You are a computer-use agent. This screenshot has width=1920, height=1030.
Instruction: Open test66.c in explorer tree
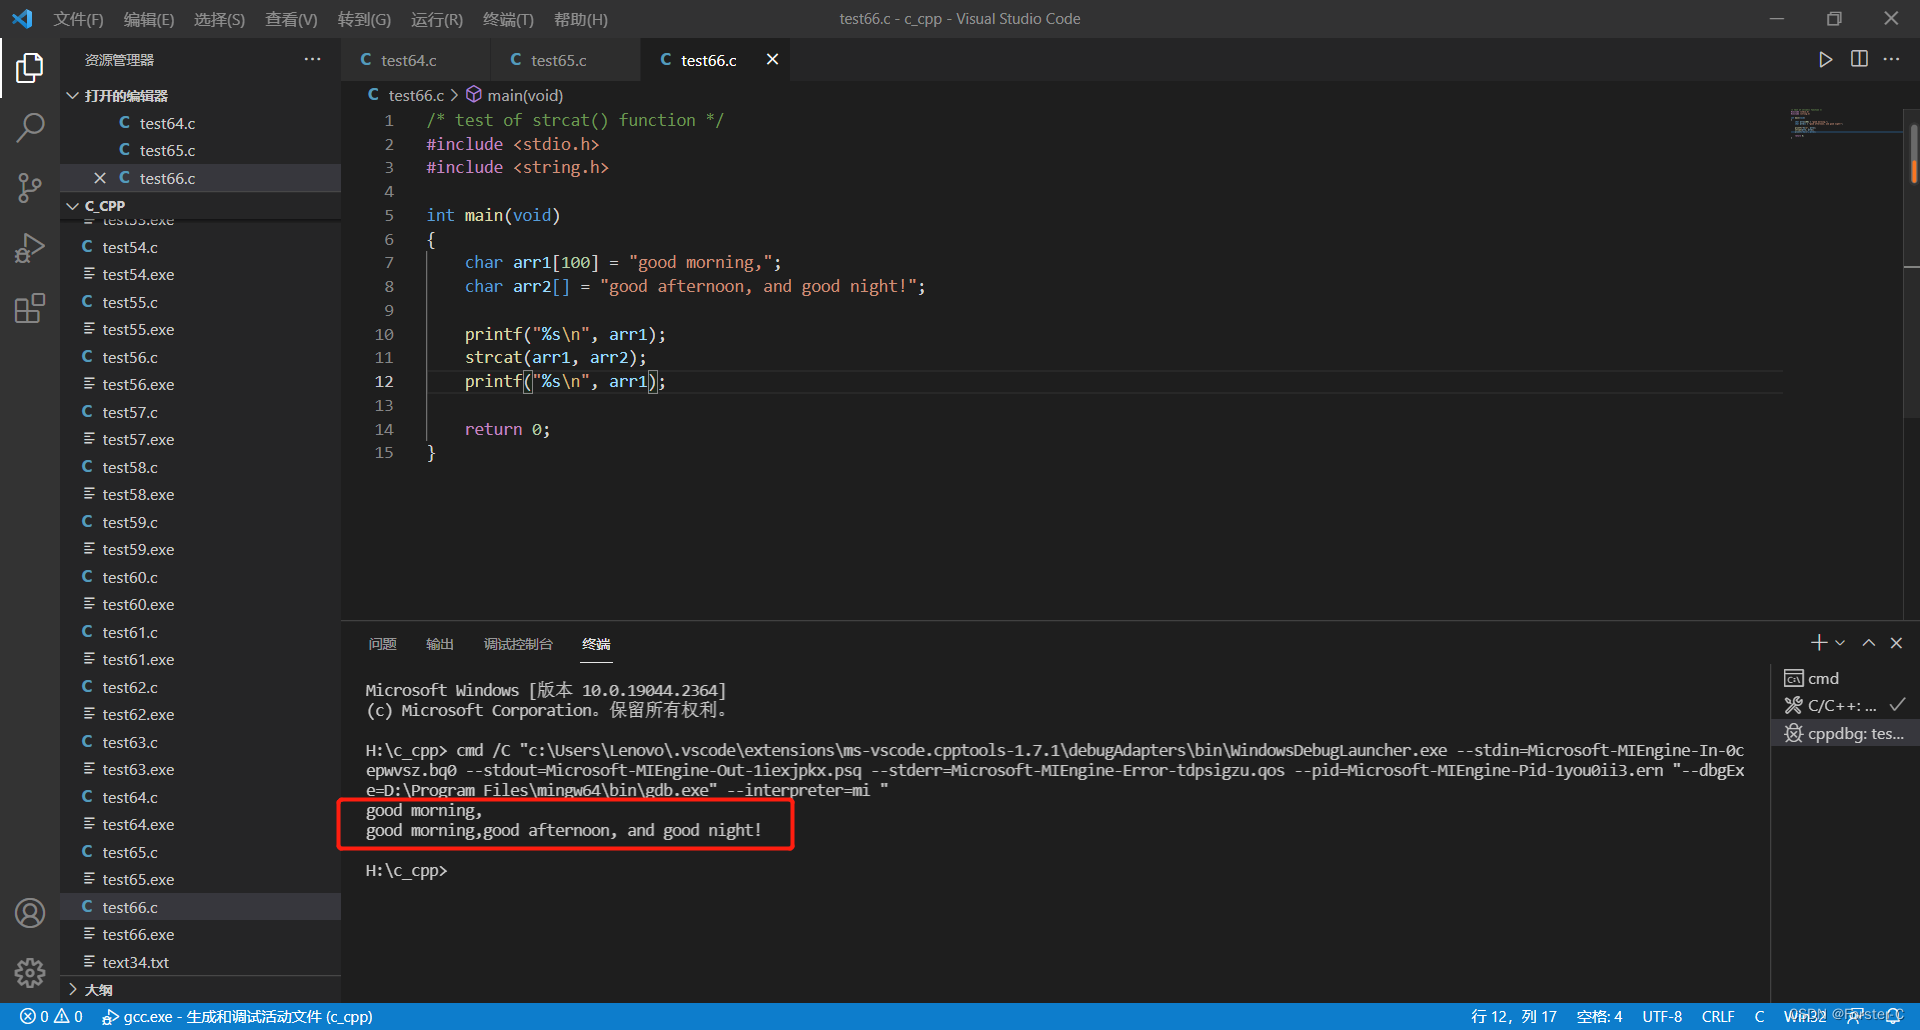click(200, 907)
